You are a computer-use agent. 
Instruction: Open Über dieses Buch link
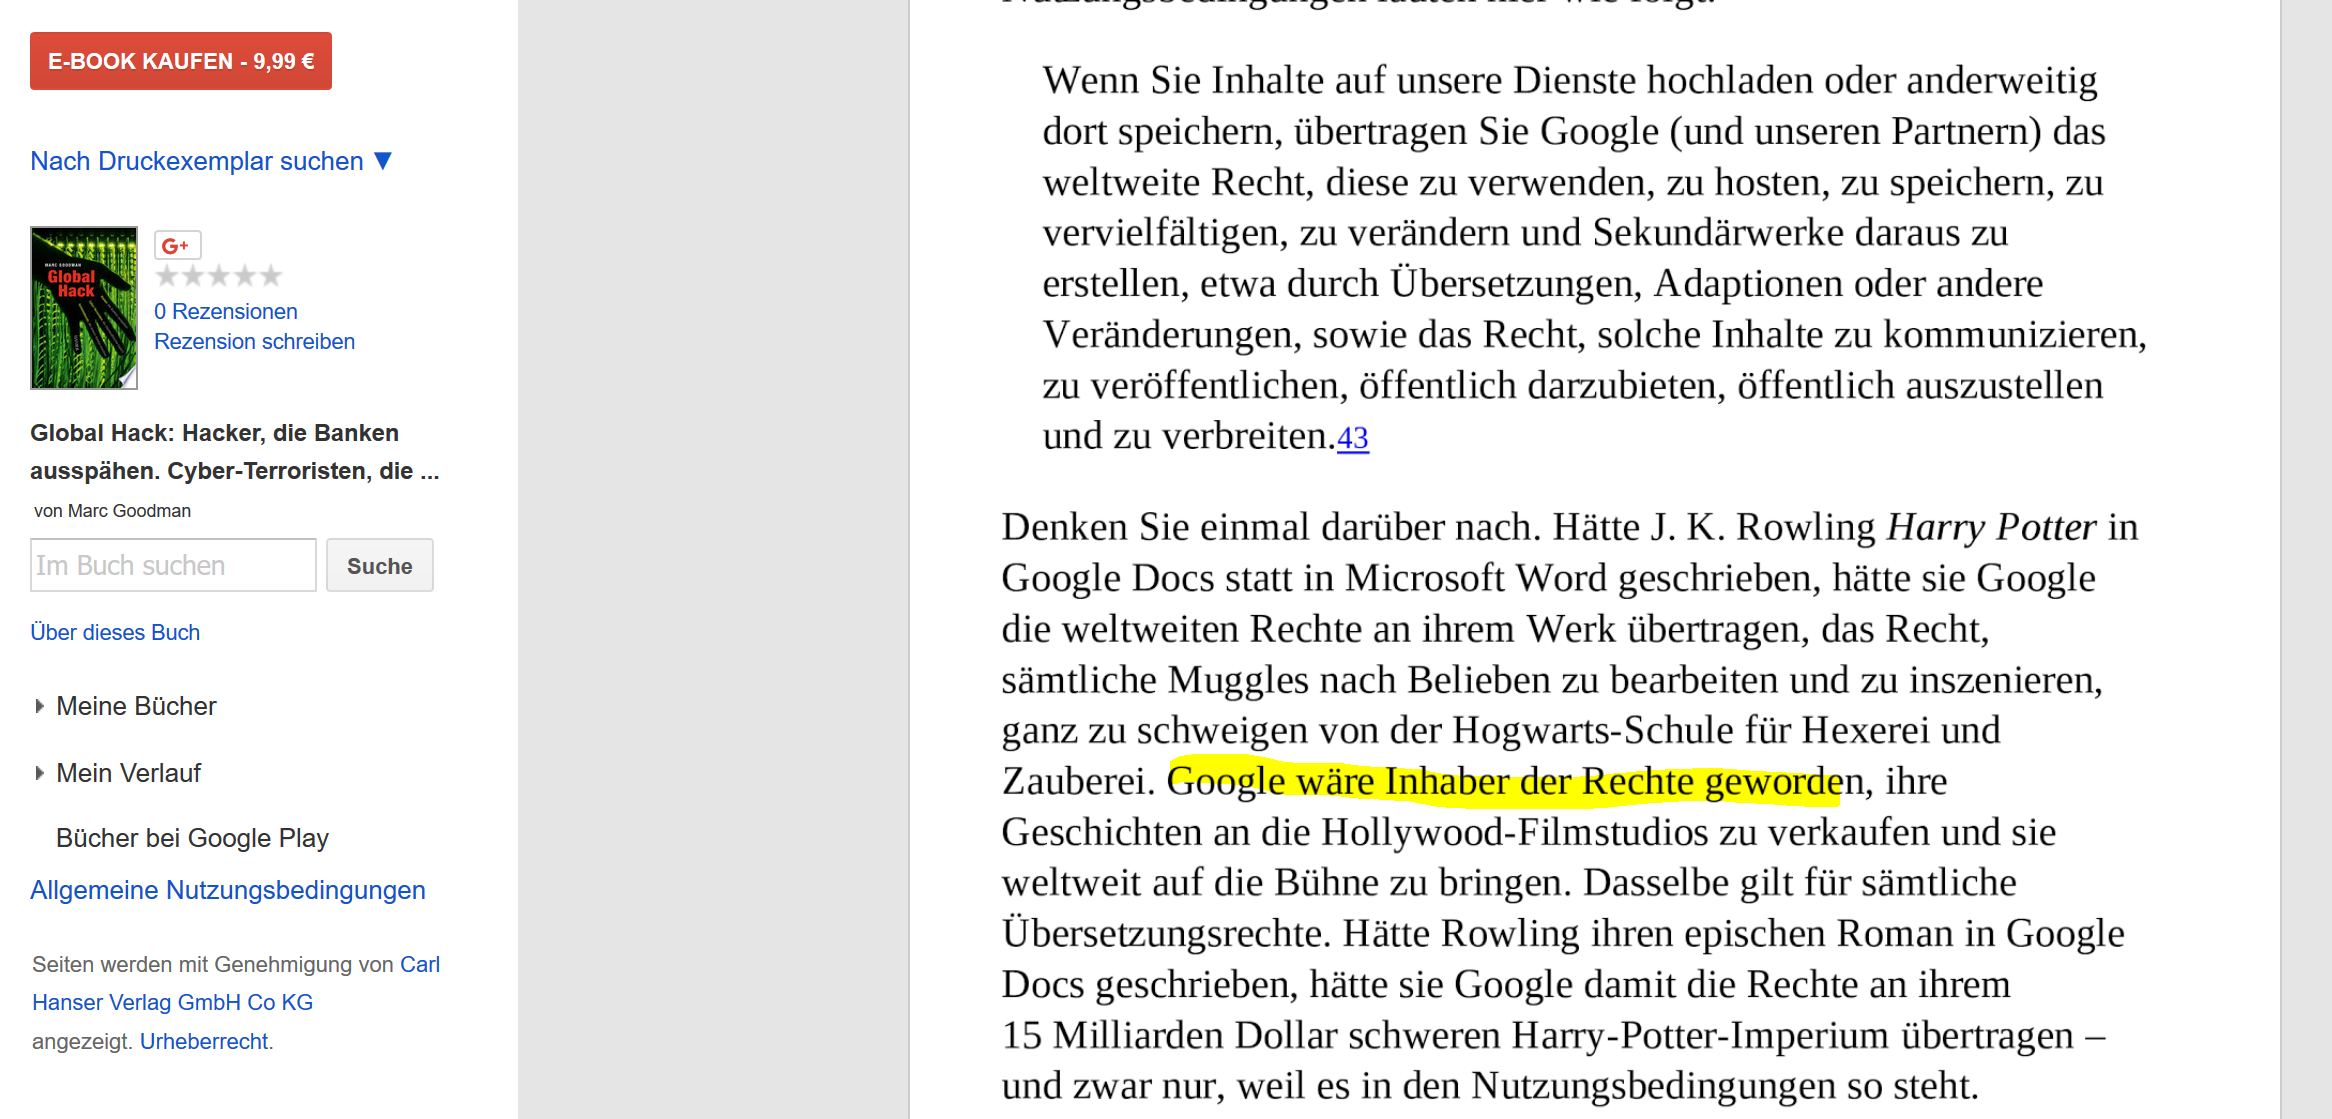[115, 632]
